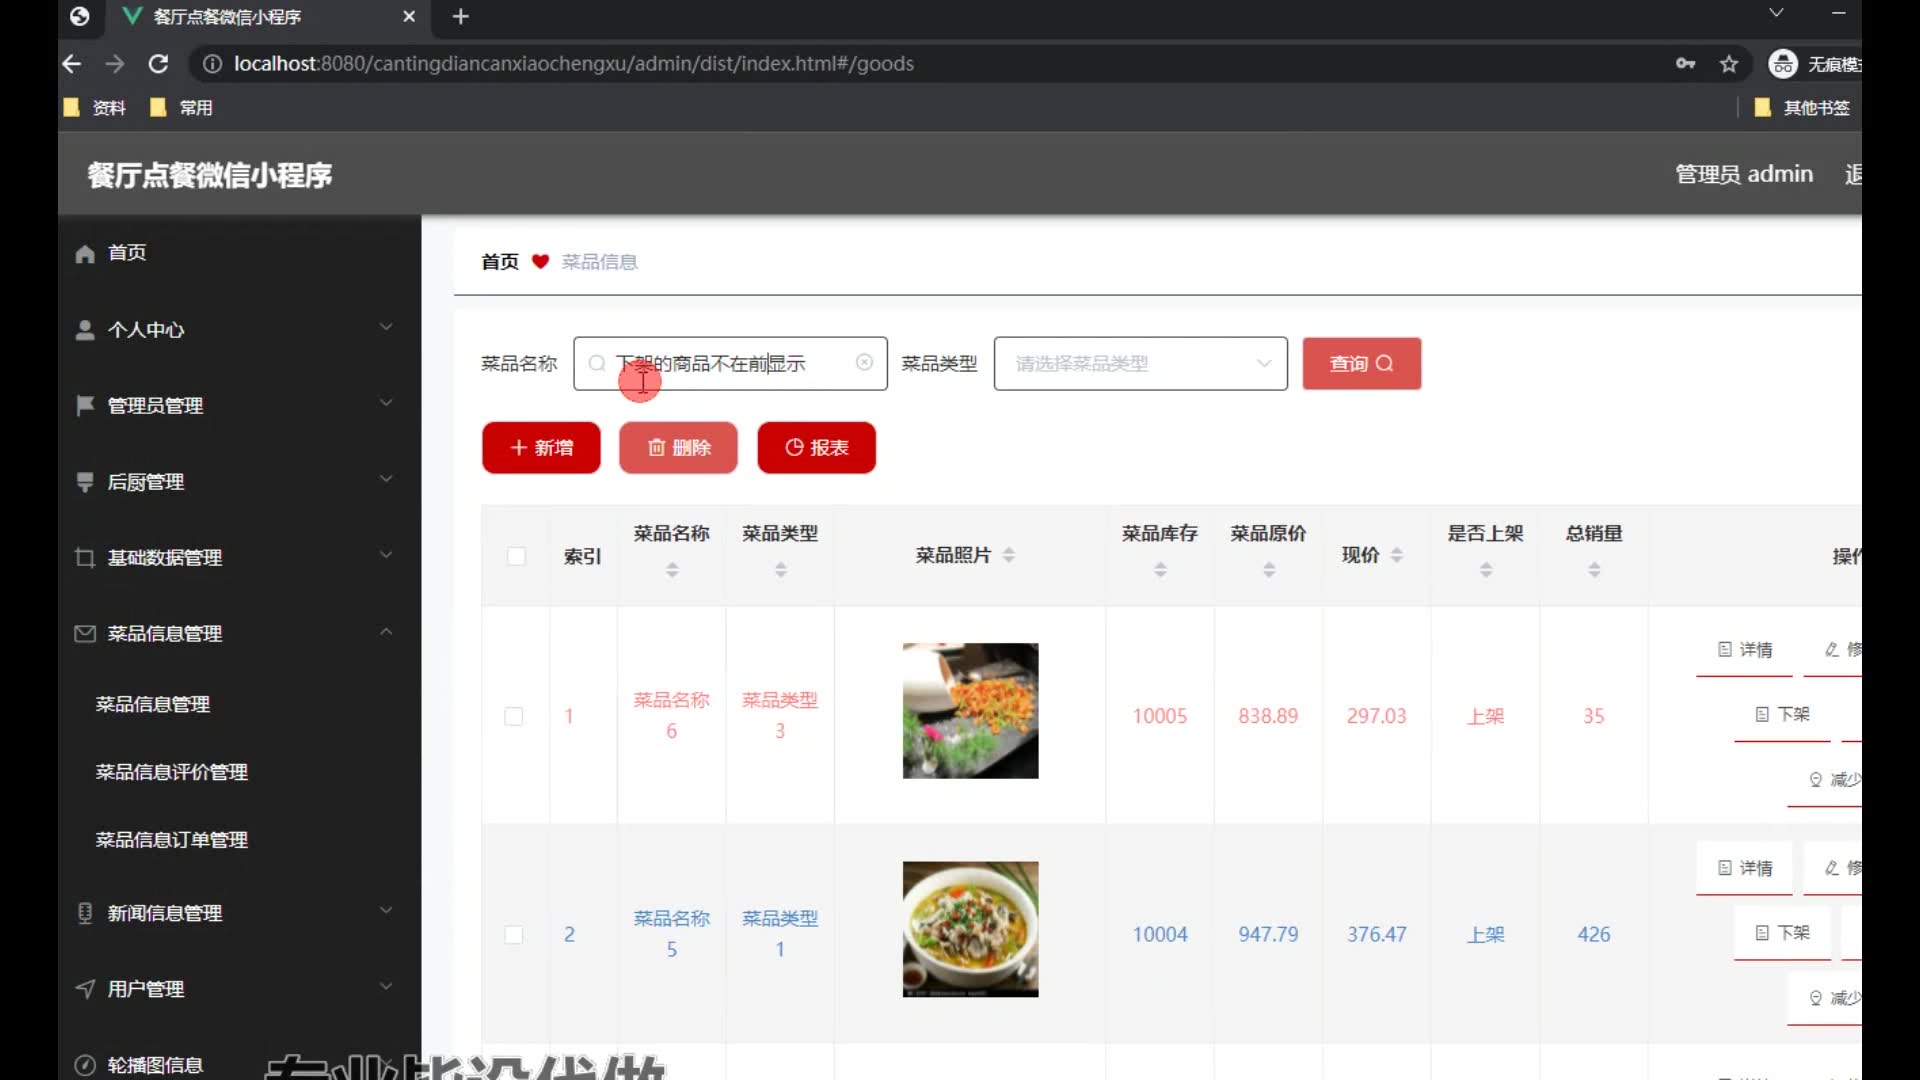Click 减少 button for row 2
This screenshot has height=1080, width=1920.
(x=1825, y=997)
